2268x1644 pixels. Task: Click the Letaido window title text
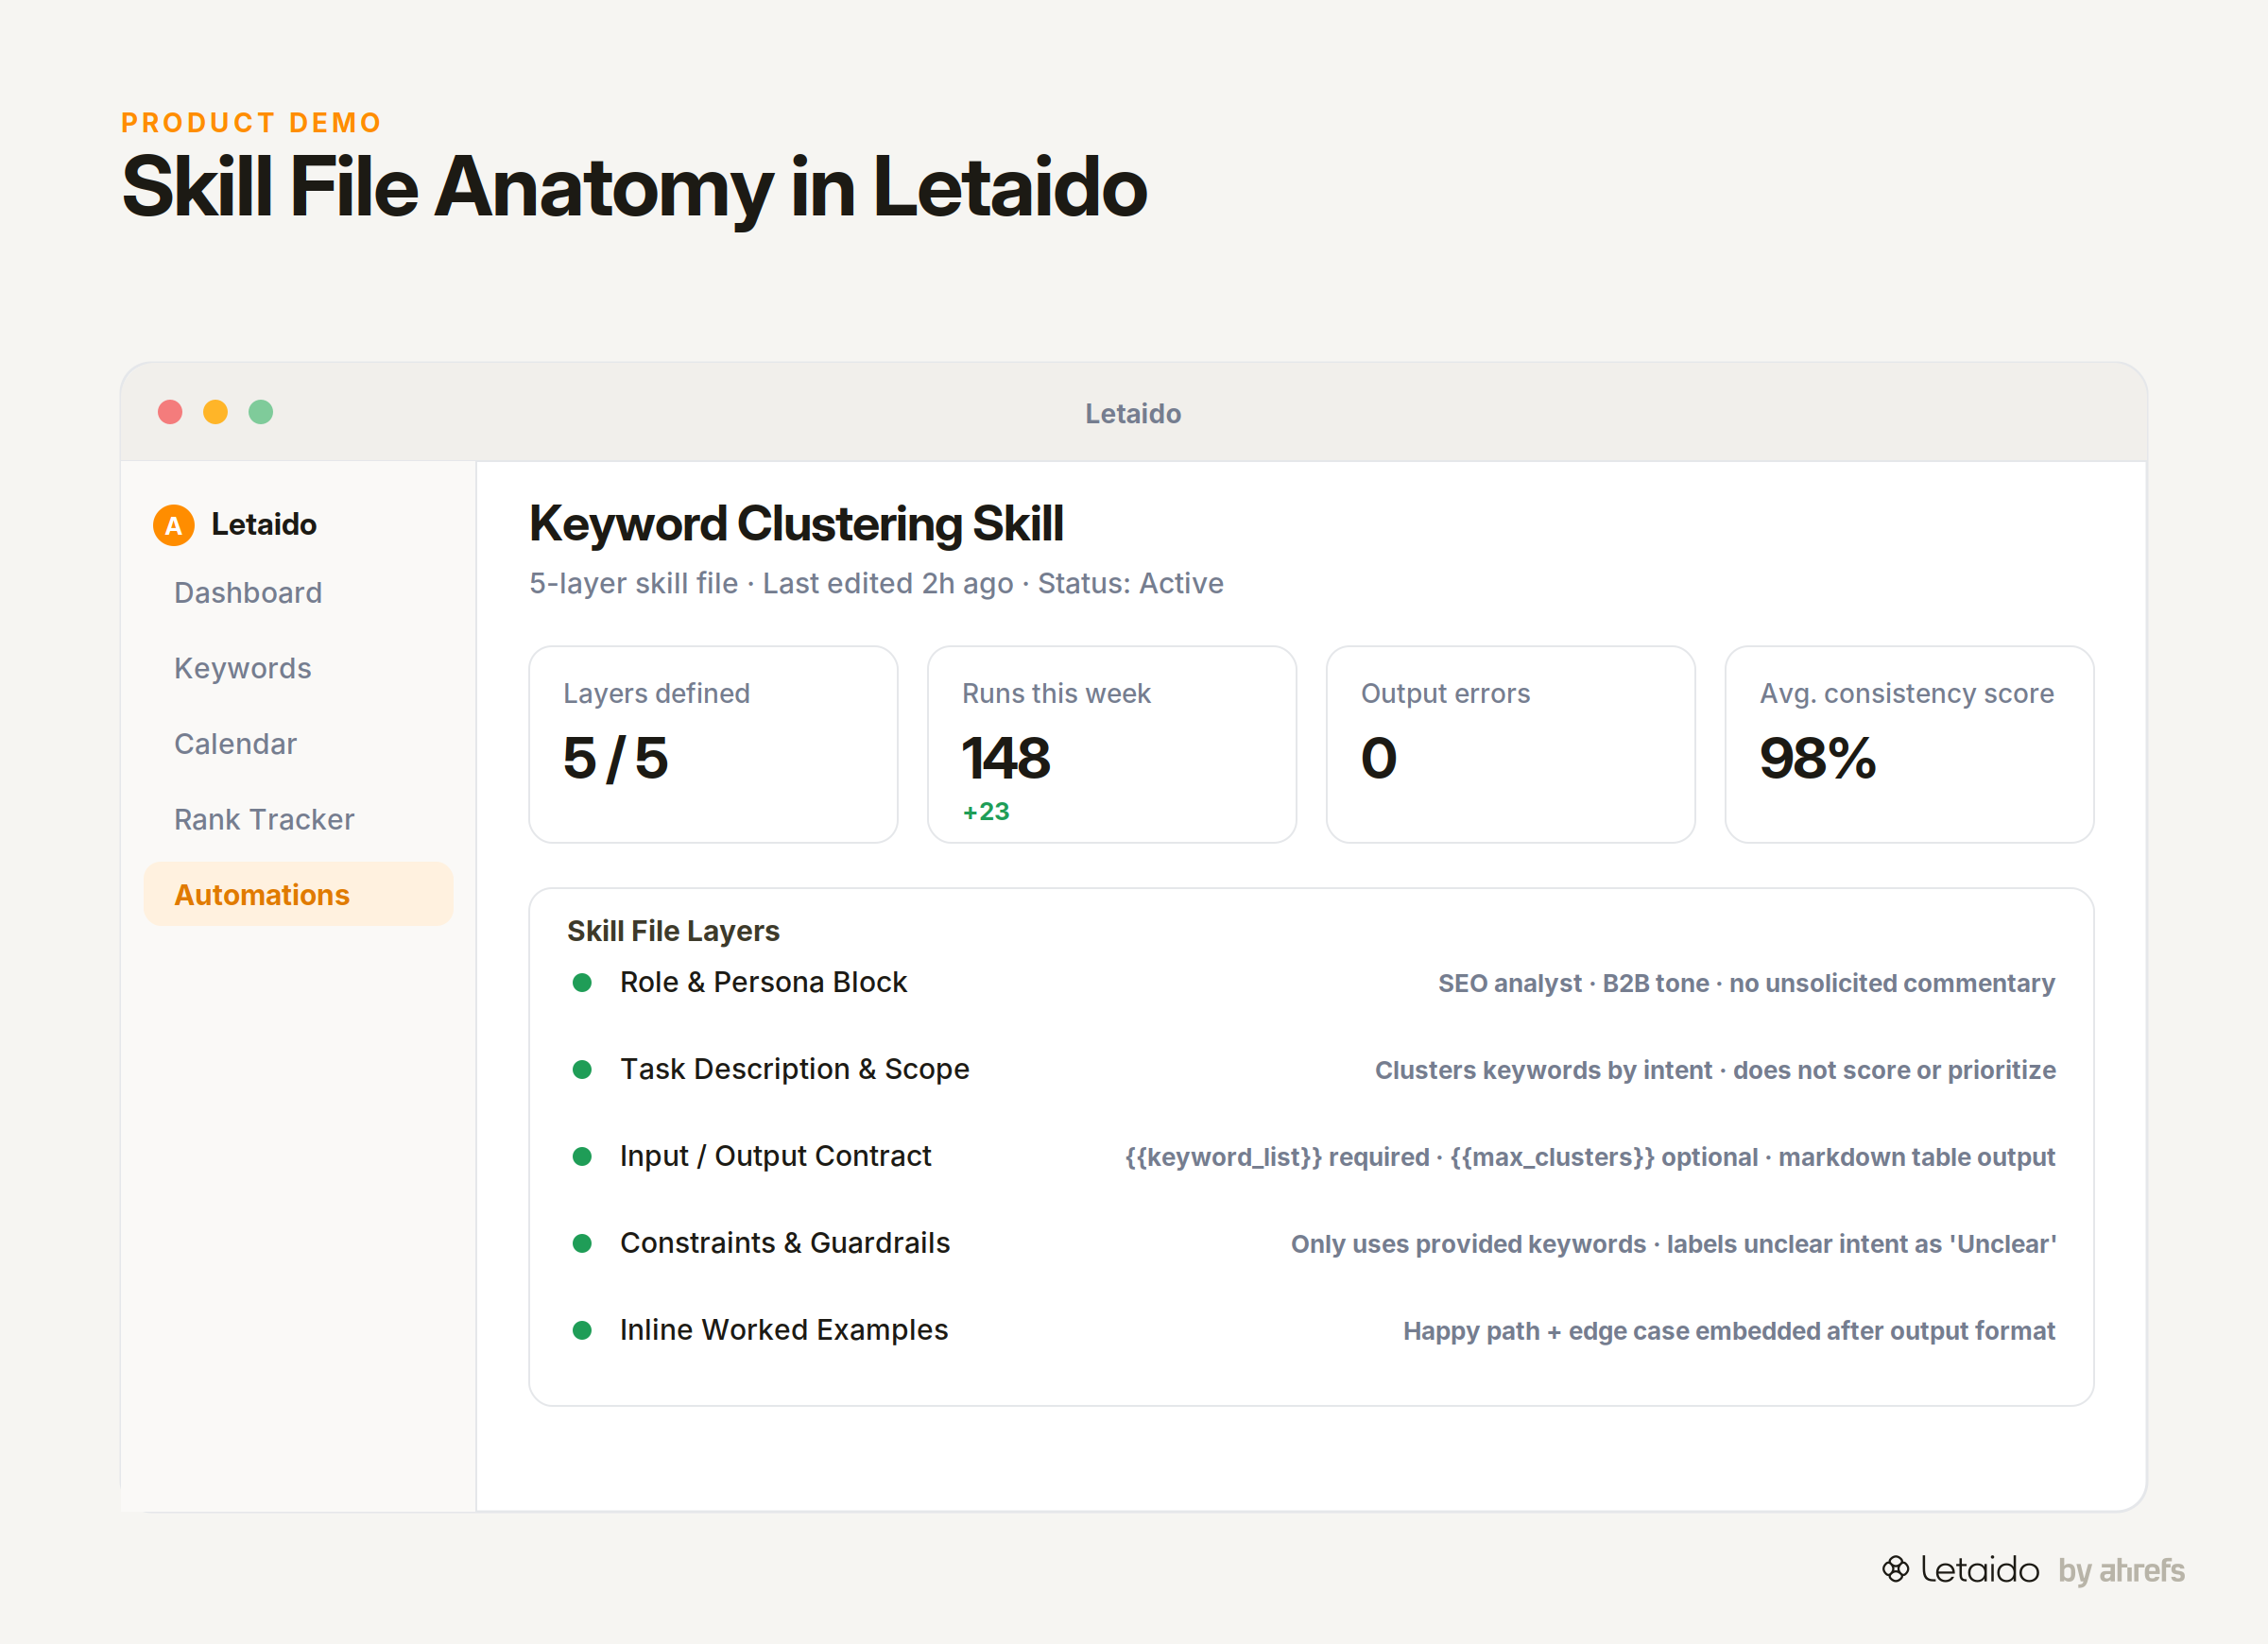[1133, 414]
